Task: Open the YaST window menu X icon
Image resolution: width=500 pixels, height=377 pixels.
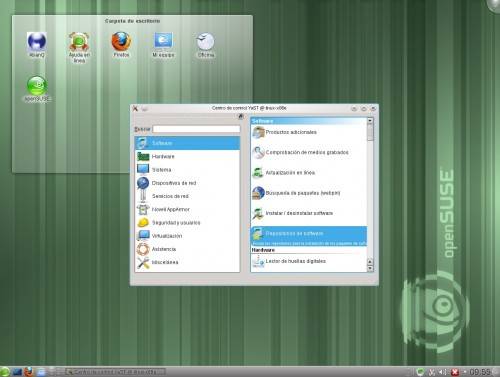Action: (135, 108)
